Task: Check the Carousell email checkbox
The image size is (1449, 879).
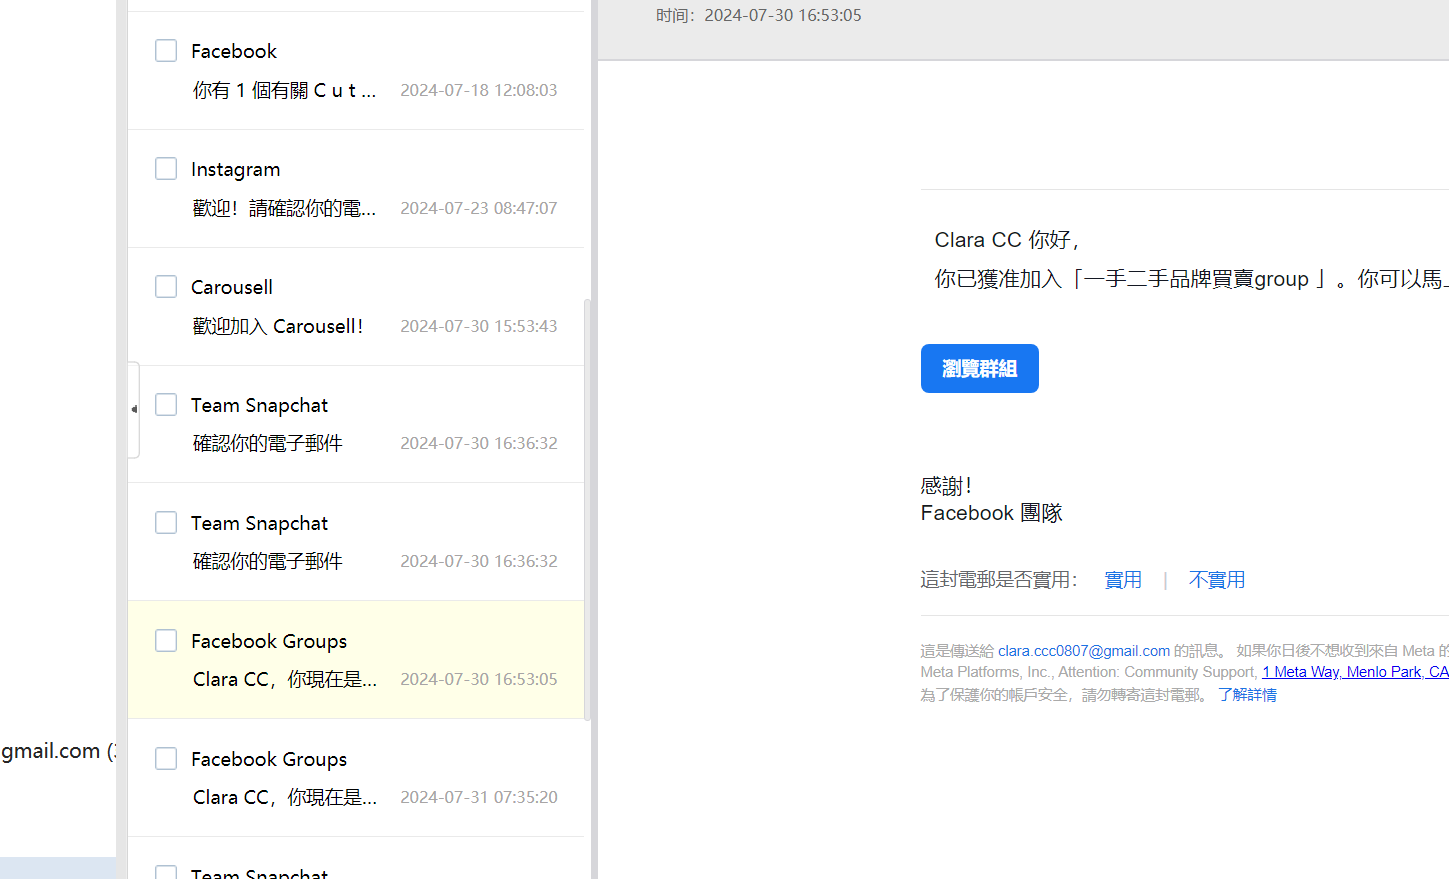Action: [x=166, y=287]
